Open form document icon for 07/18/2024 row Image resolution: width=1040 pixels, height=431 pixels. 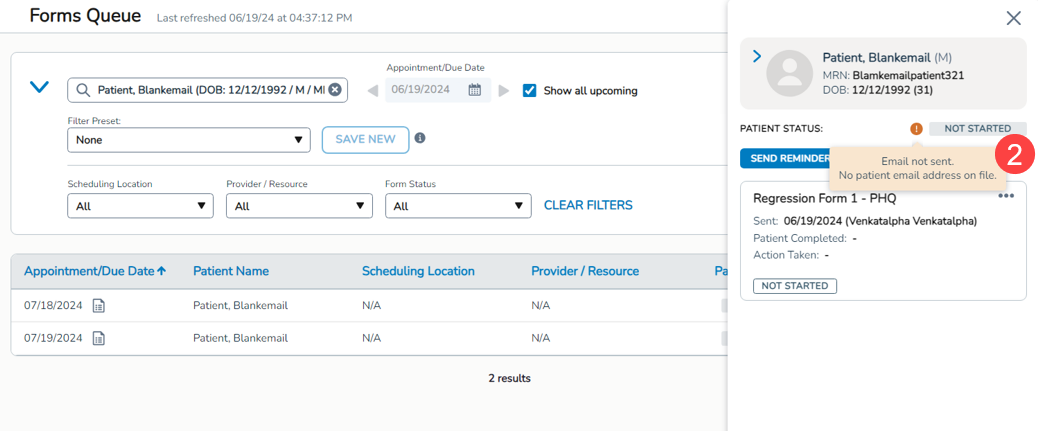click(99, 305)
